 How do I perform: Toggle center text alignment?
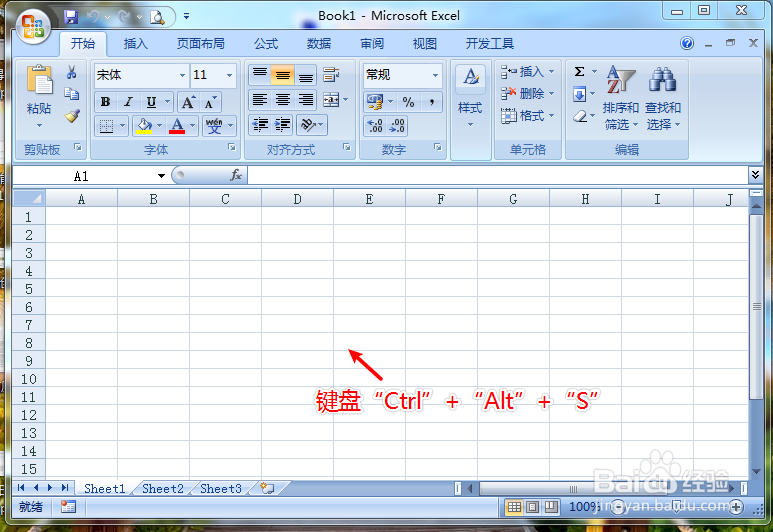(x=282, y=100)
